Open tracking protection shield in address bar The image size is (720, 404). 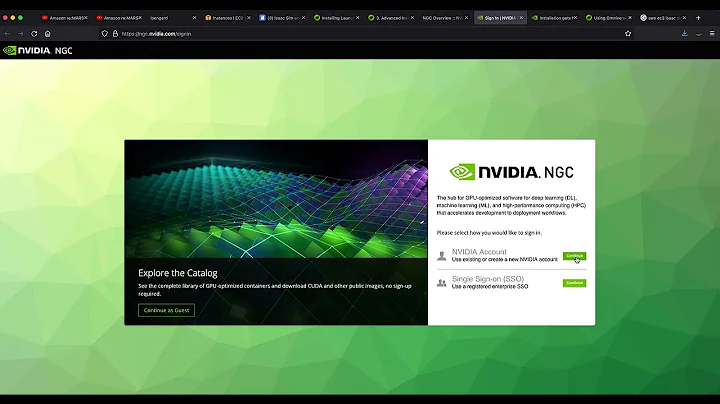[x=105, y=34]
